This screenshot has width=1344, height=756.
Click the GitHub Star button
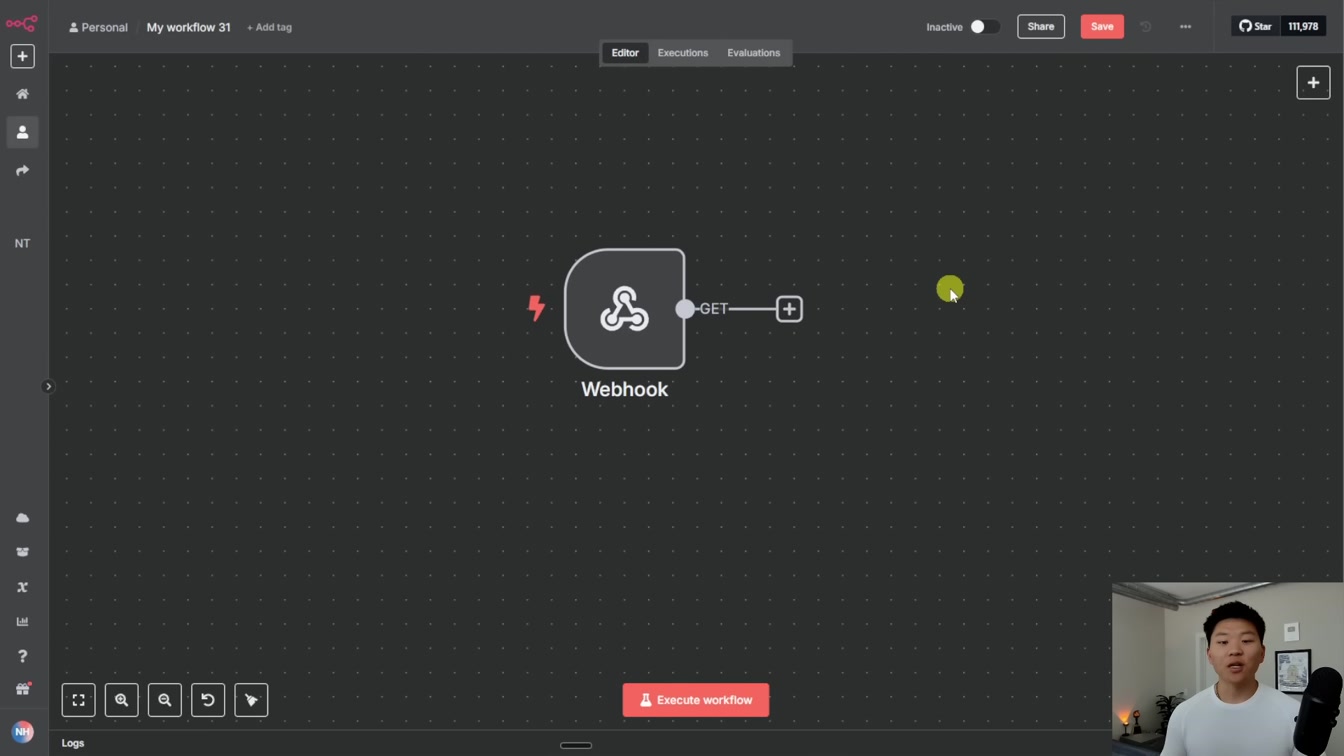click(x=1256, y=27)
